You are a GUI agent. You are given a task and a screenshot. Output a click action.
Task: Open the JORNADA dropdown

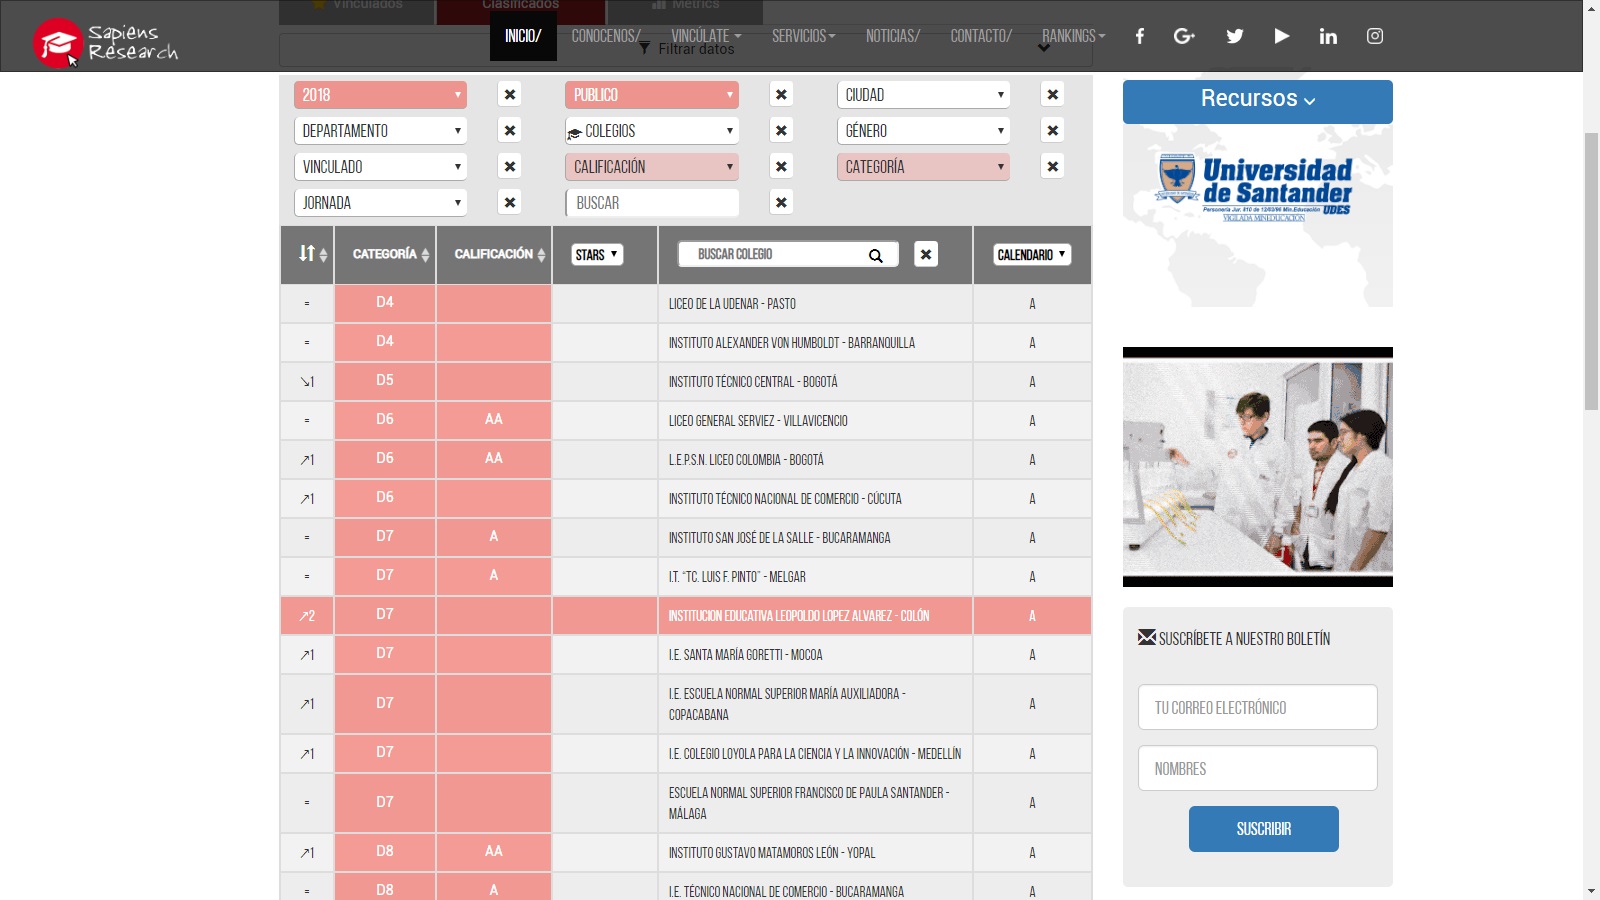click(x=380, y=203)
